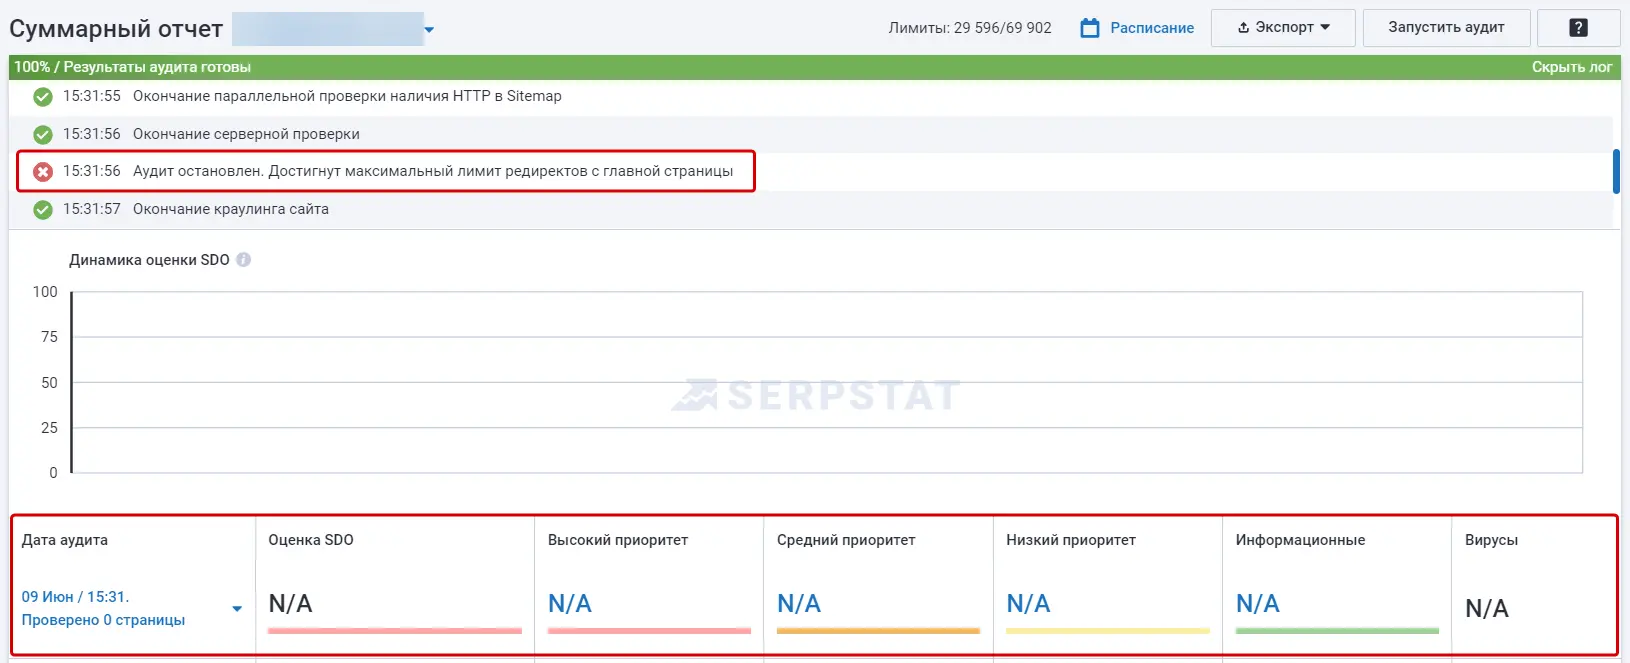Hide the log via Скрыть лог
This screenshot has width=1630, height=663.
(x=1571, y=67)
